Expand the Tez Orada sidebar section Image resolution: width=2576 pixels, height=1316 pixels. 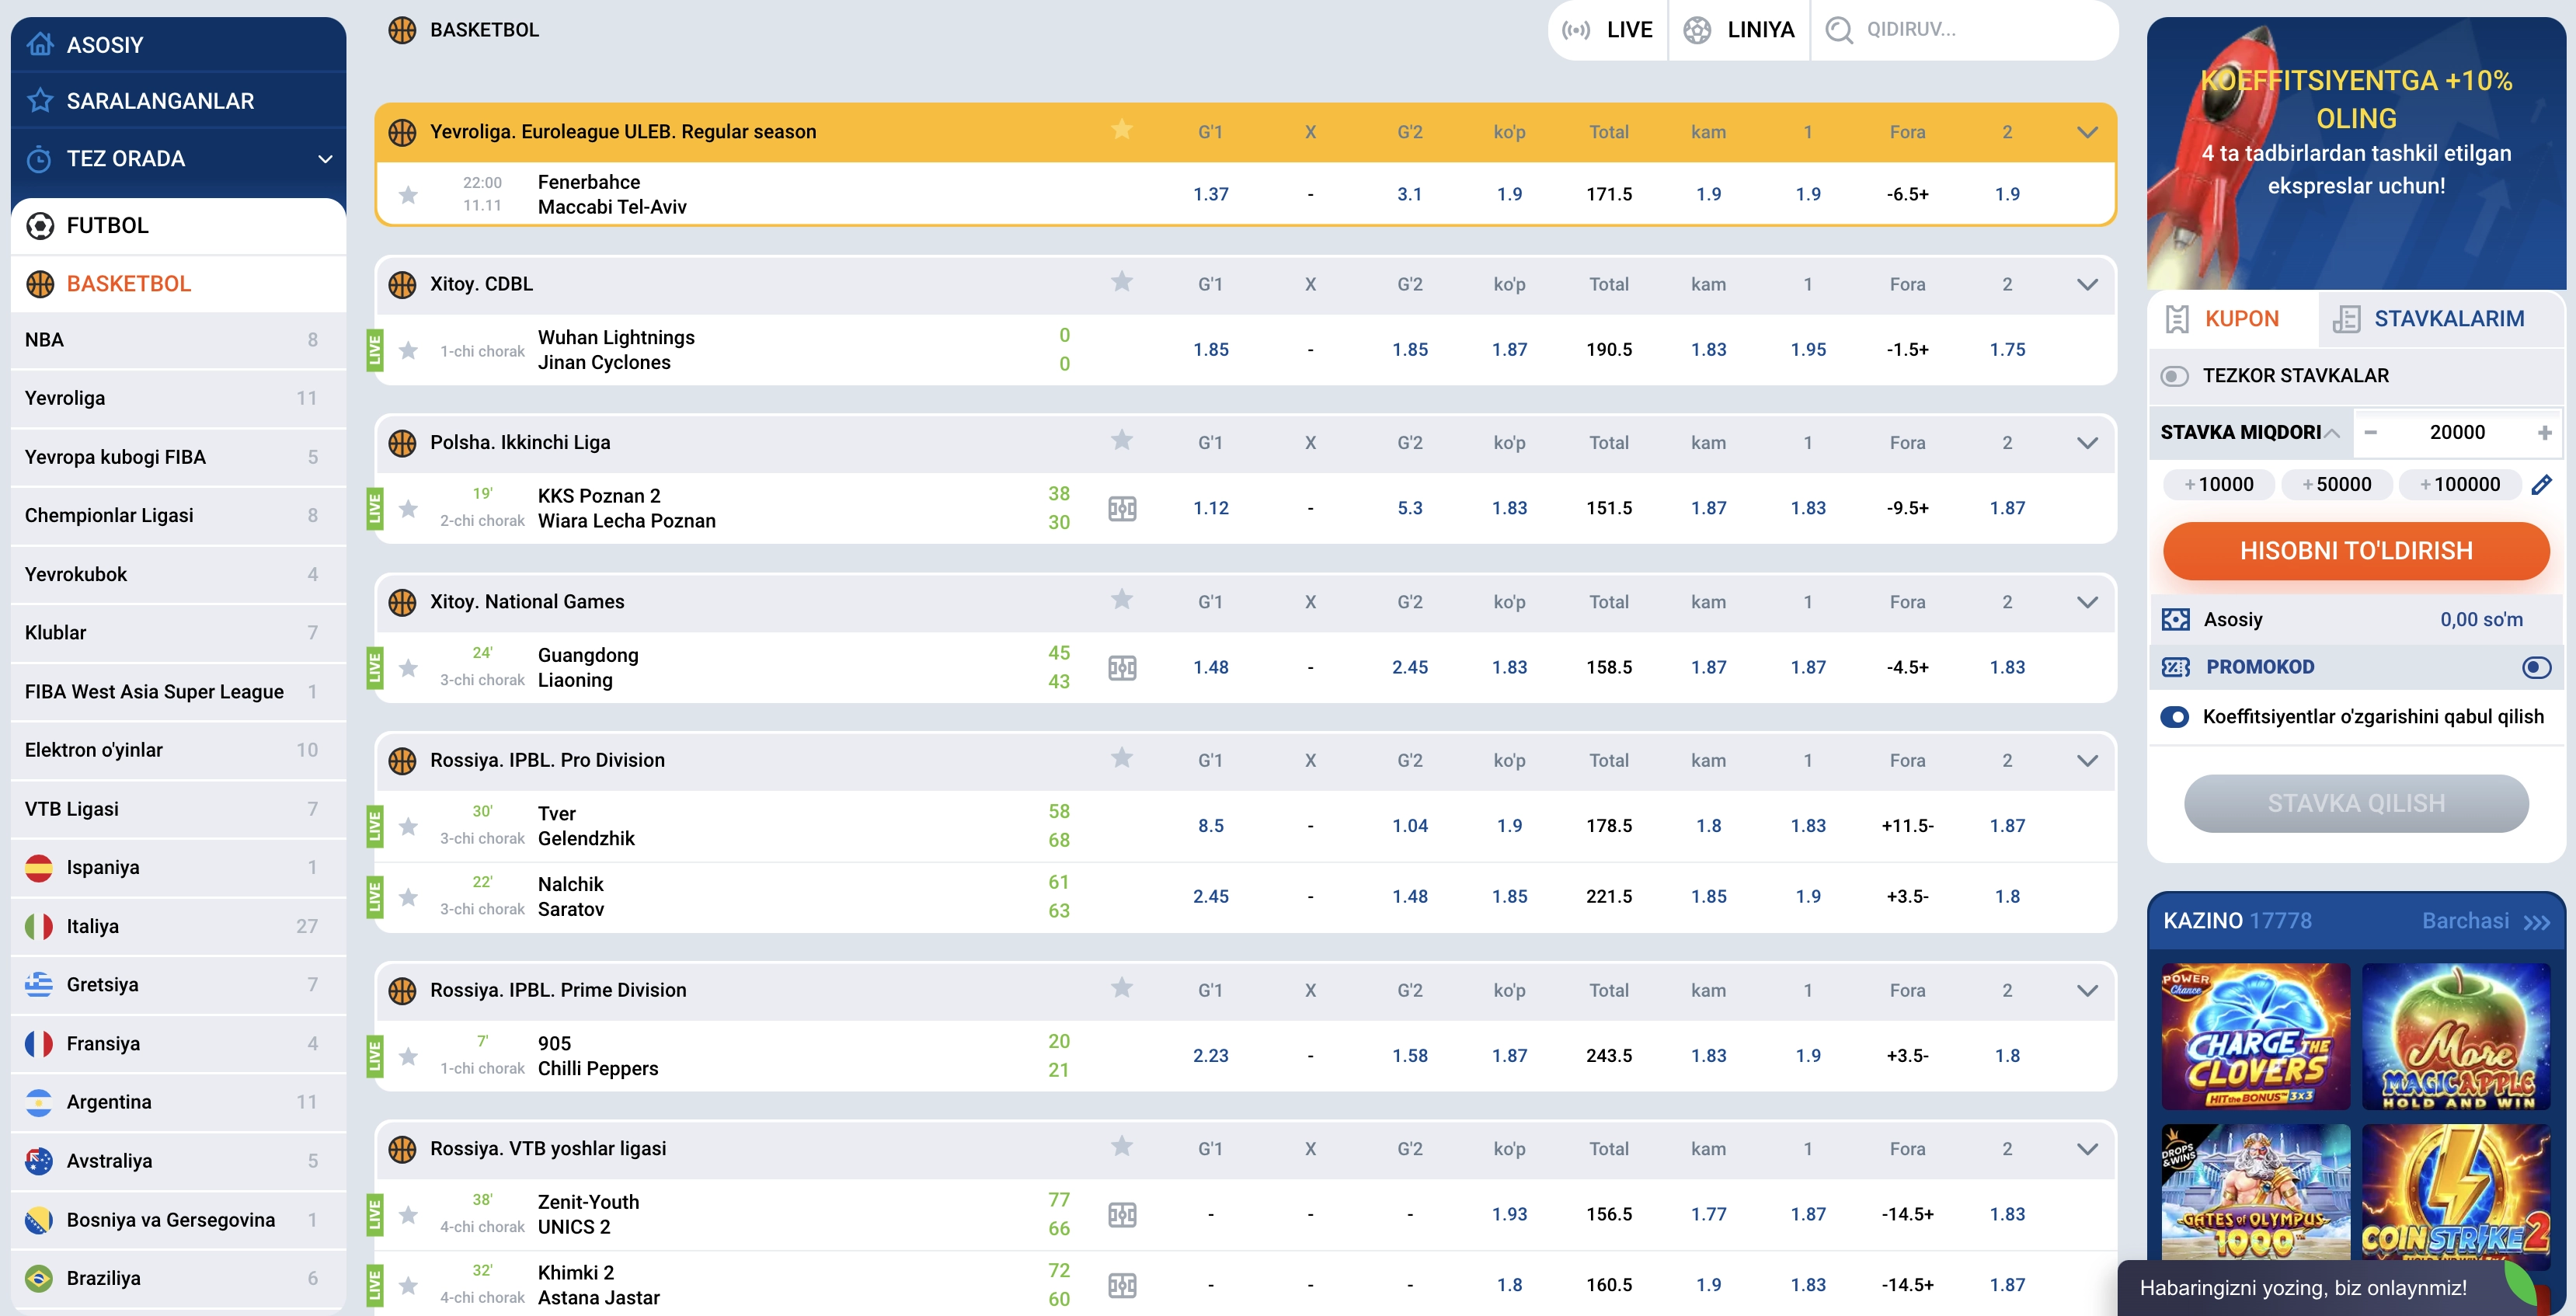(324, 159)
